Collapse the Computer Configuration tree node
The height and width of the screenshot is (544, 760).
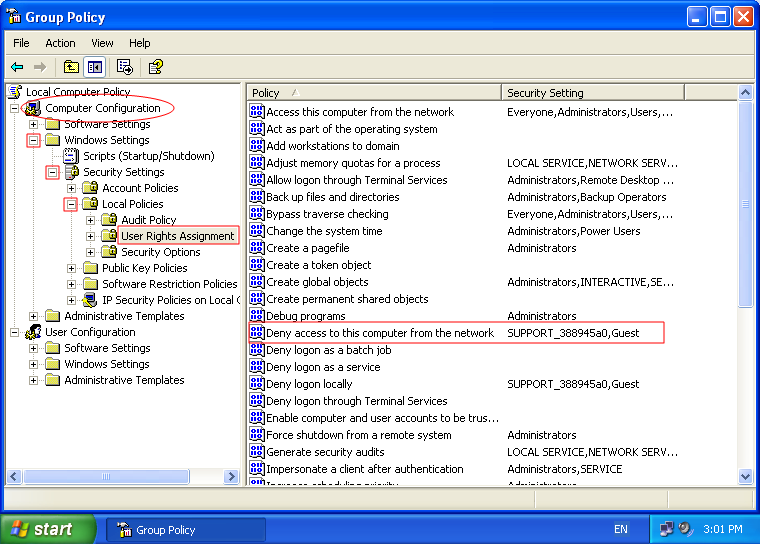click(x=14, y=108)
